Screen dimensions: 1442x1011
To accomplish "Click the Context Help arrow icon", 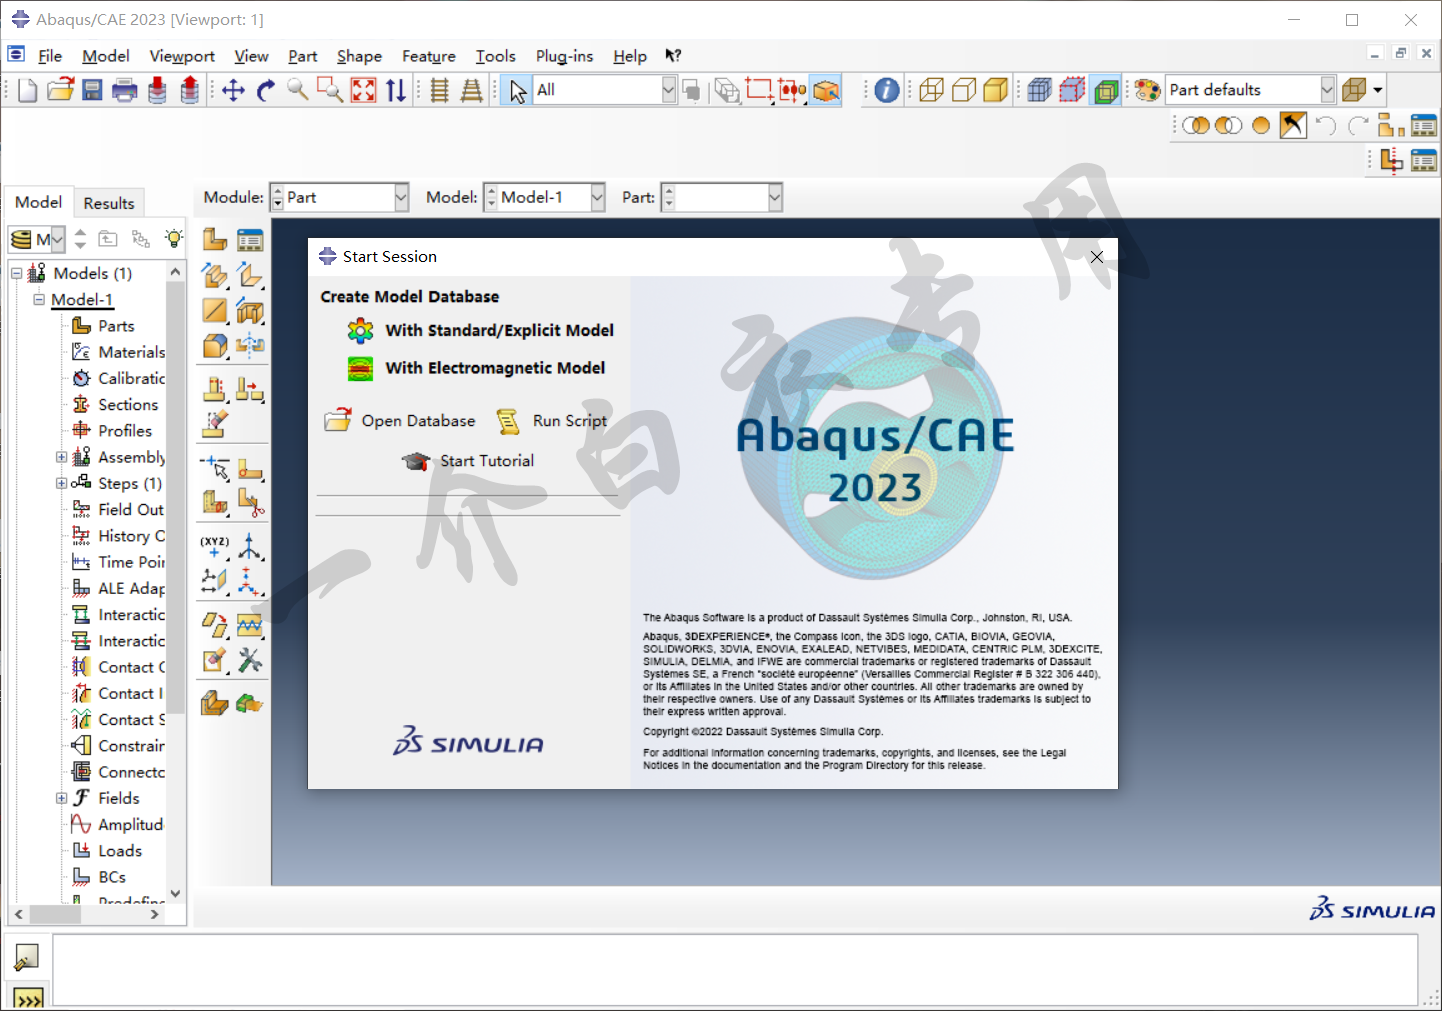I will [x=673, y=56].
